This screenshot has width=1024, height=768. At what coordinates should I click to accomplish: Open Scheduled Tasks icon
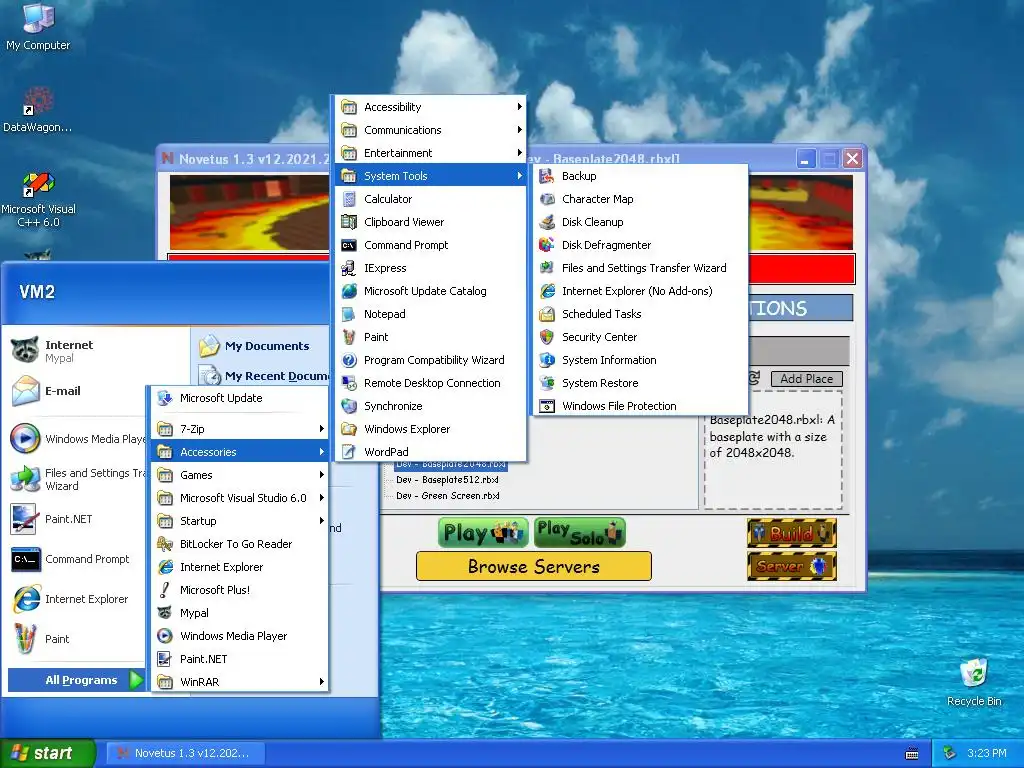[x=547, y=313]
